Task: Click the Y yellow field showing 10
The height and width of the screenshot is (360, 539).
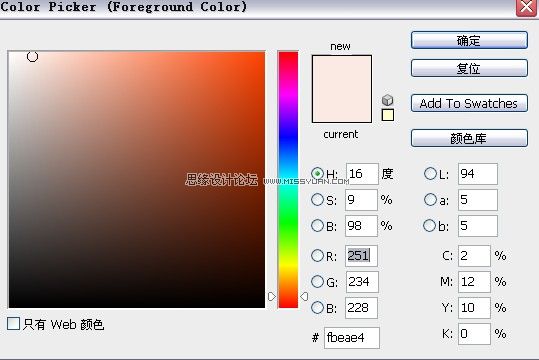Action: 474,308
